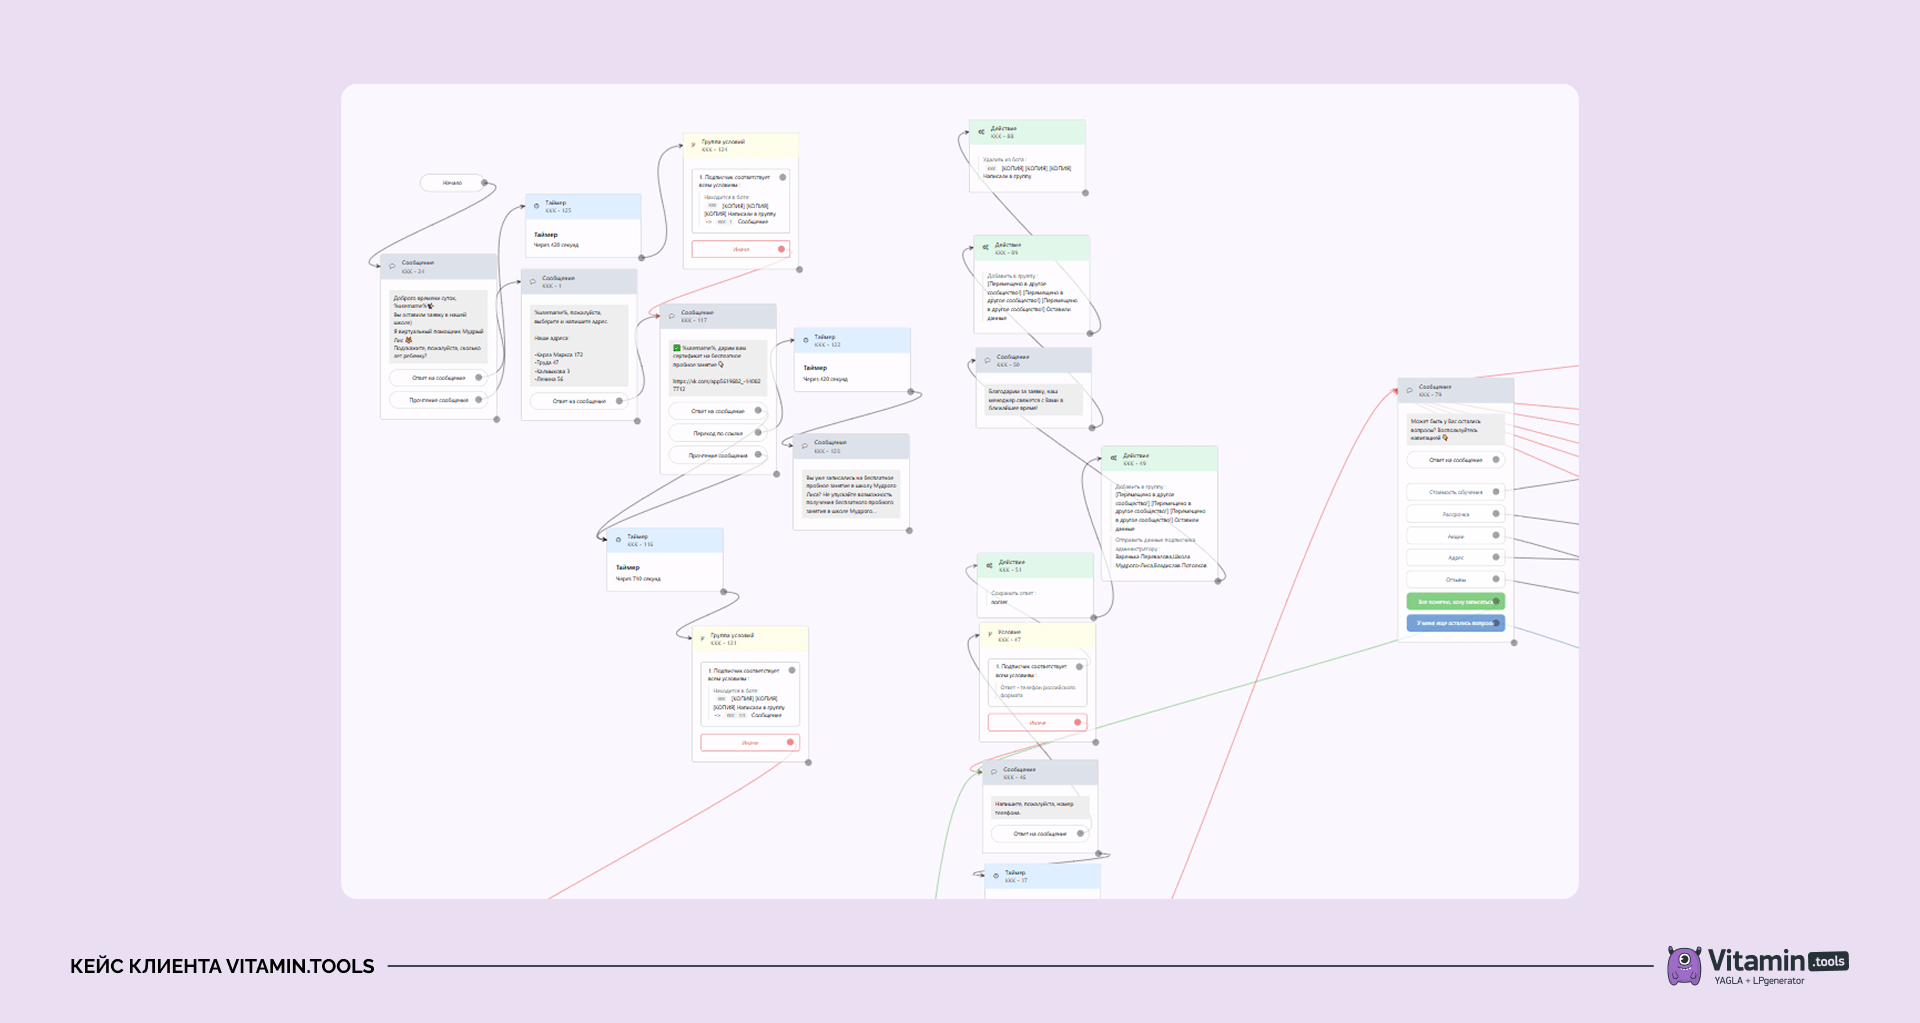Click gear icon of Действие ККК-88 block

[x=981, y=132]
